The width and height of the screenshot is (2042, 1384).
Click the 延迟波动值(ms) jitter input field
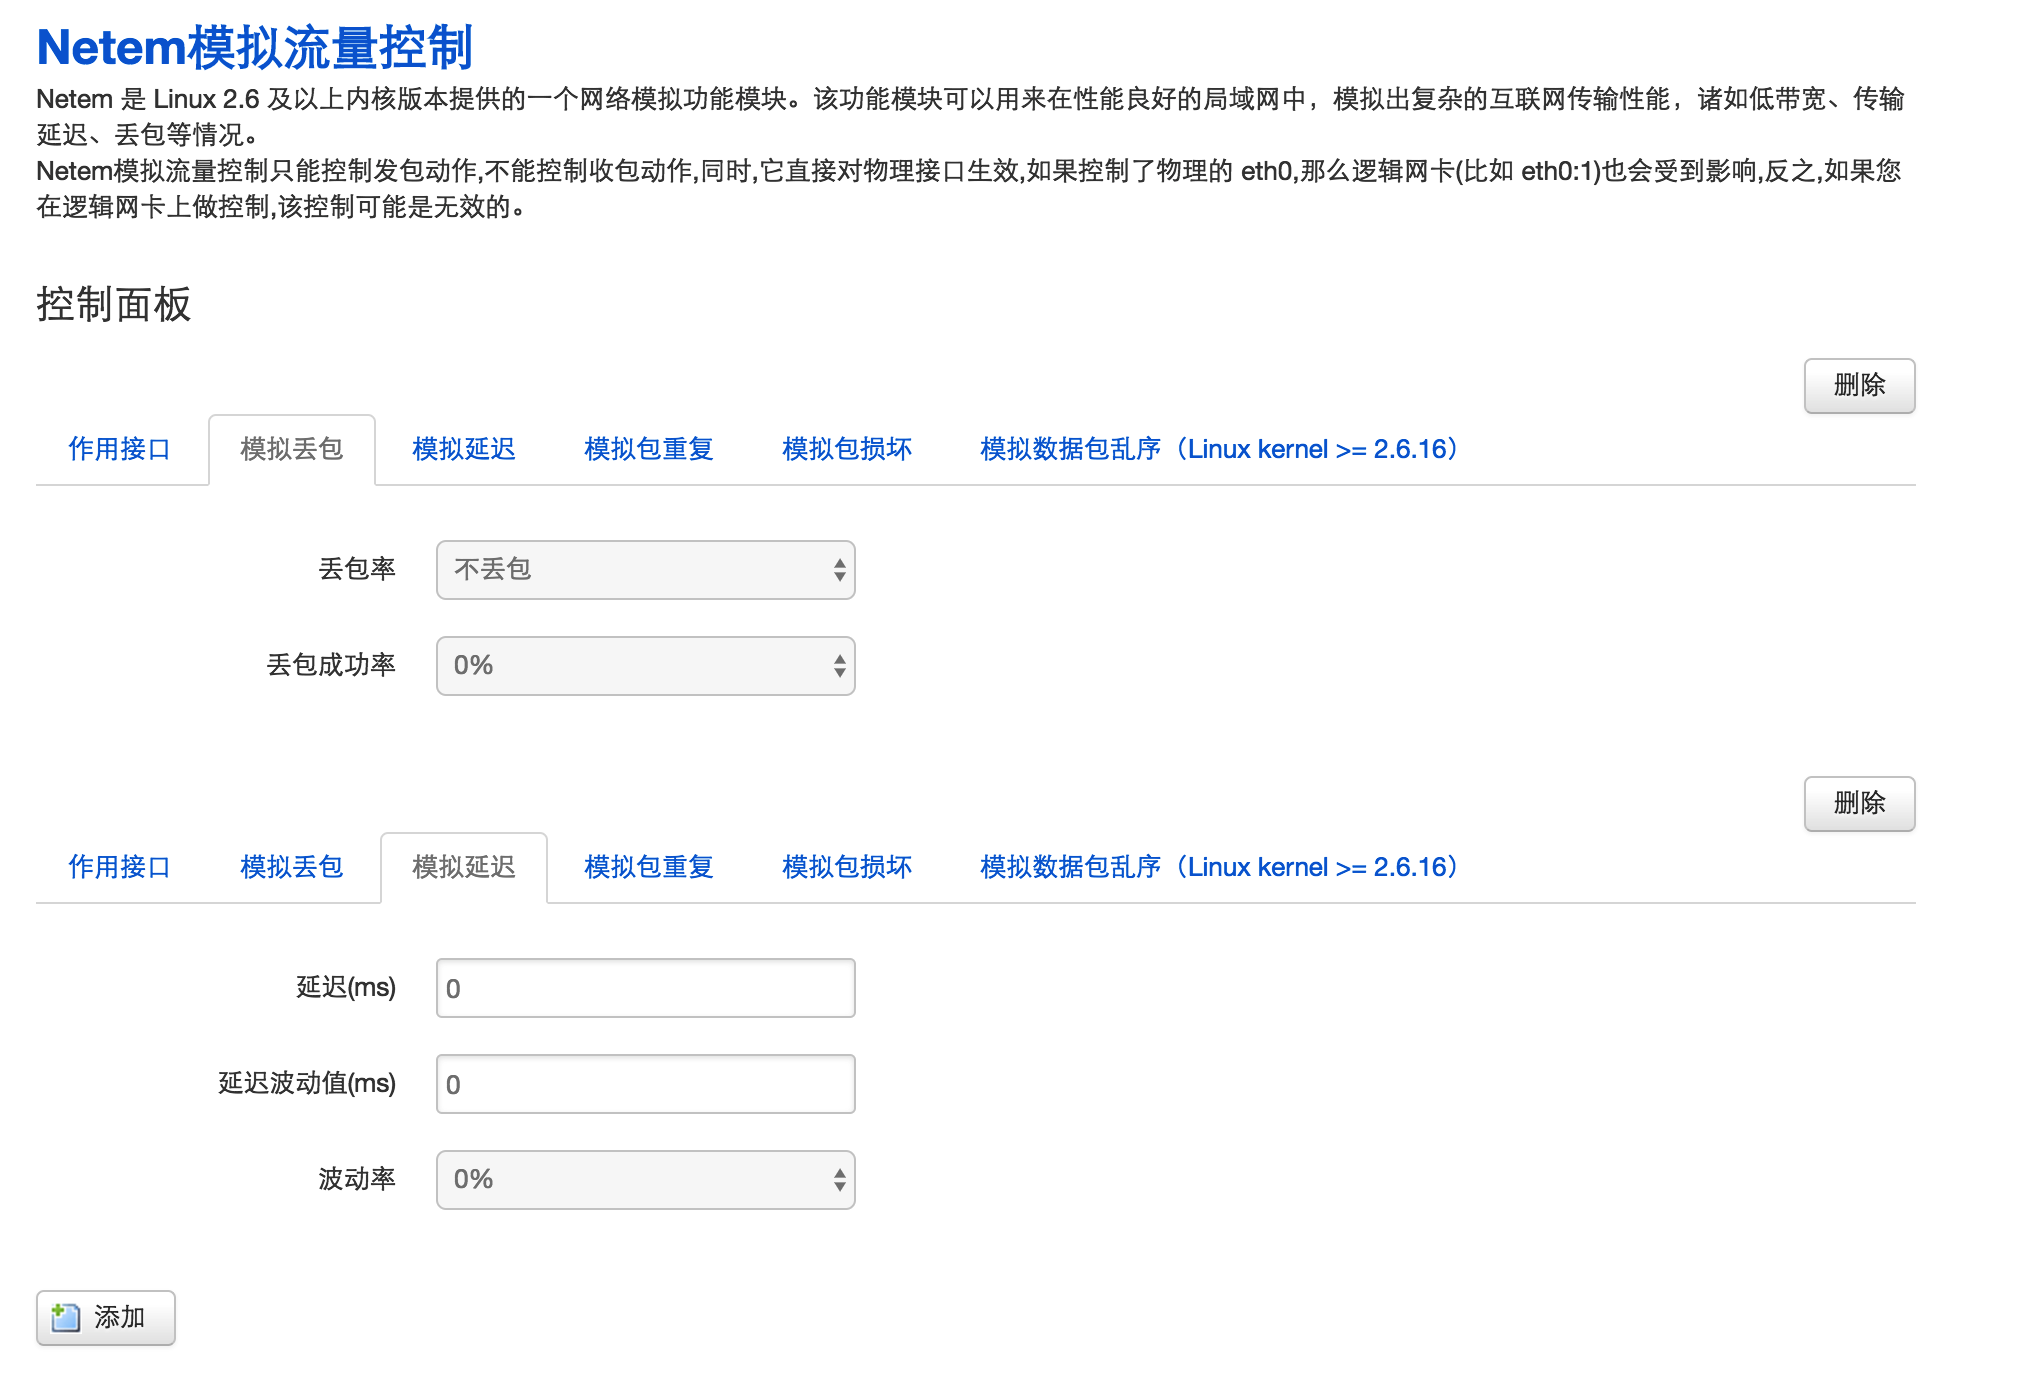(645, 1084)
